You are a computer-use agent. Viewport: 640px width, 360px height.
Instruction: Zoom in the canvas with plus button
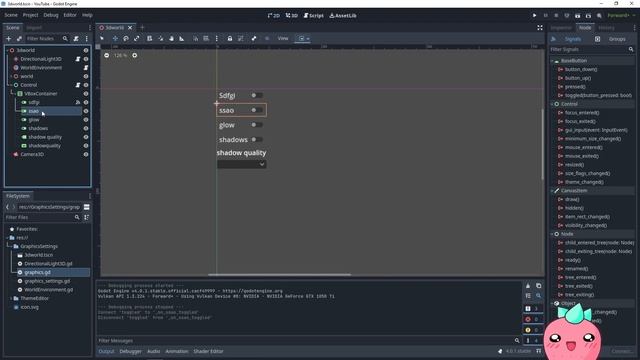[x=135, y=55]
